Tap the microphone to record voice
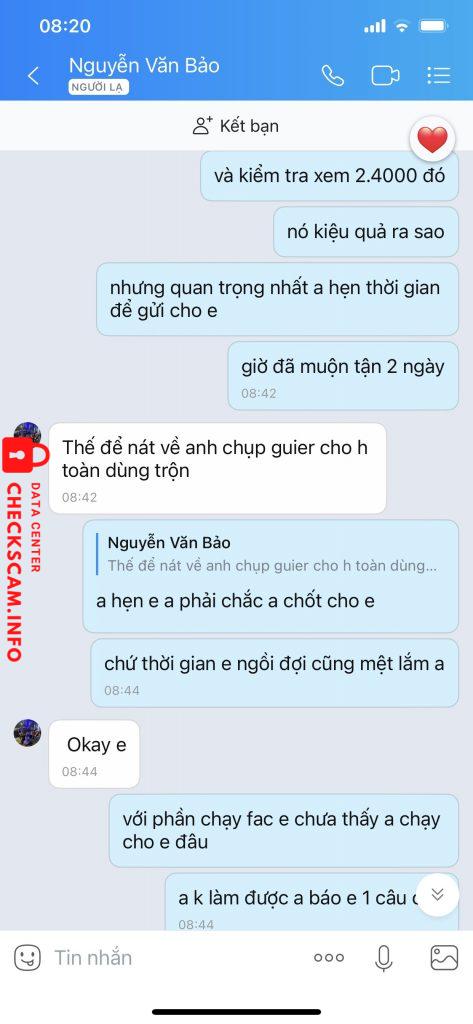The height and width of the screenshot is (1024, 473). click(x=384, y=957)
